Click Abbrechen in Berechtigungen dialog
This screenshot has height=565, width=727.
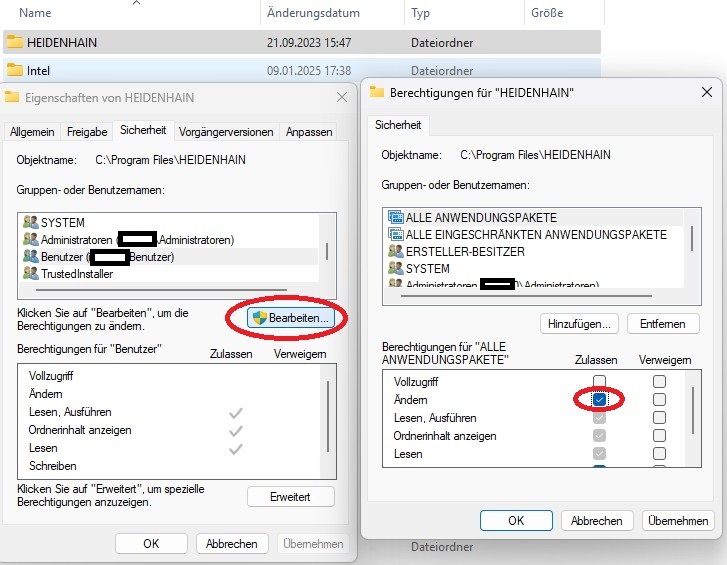click(x=596, y=521)
